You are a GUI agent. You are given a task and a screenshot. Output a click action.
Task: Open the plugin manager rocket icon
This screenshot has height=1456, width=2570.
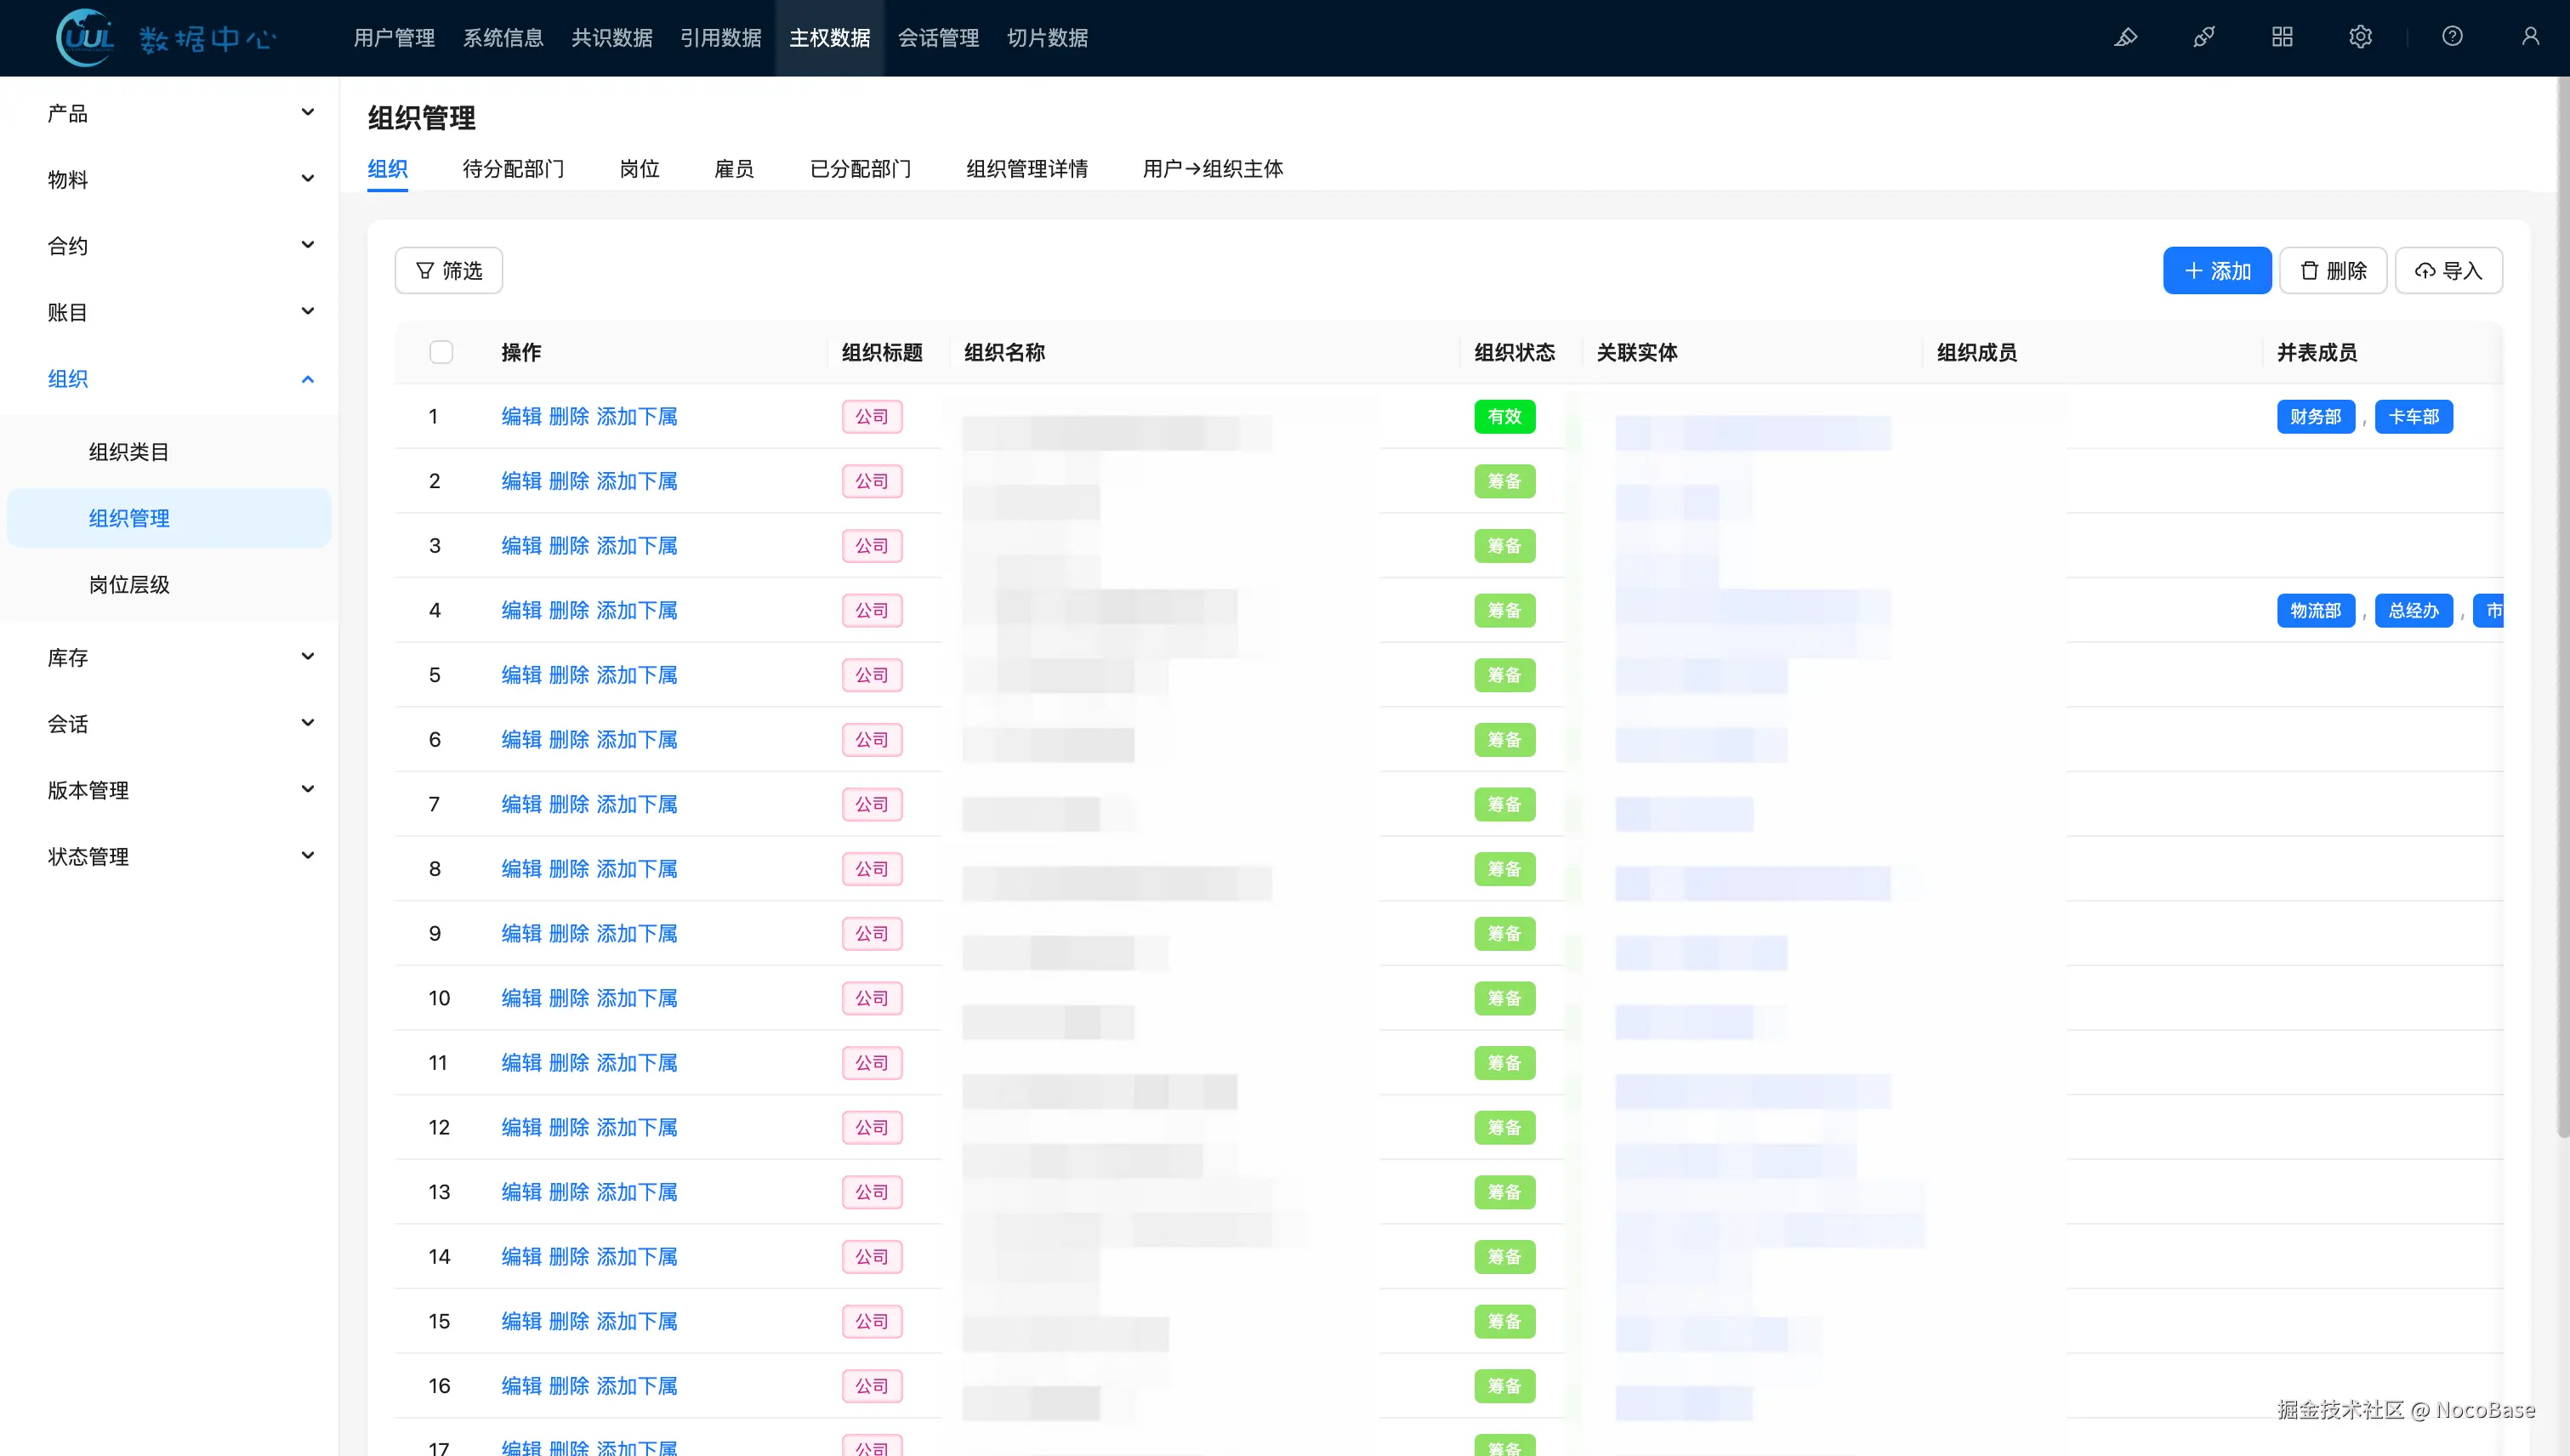pyautogui.click(x=2204, y=37)
